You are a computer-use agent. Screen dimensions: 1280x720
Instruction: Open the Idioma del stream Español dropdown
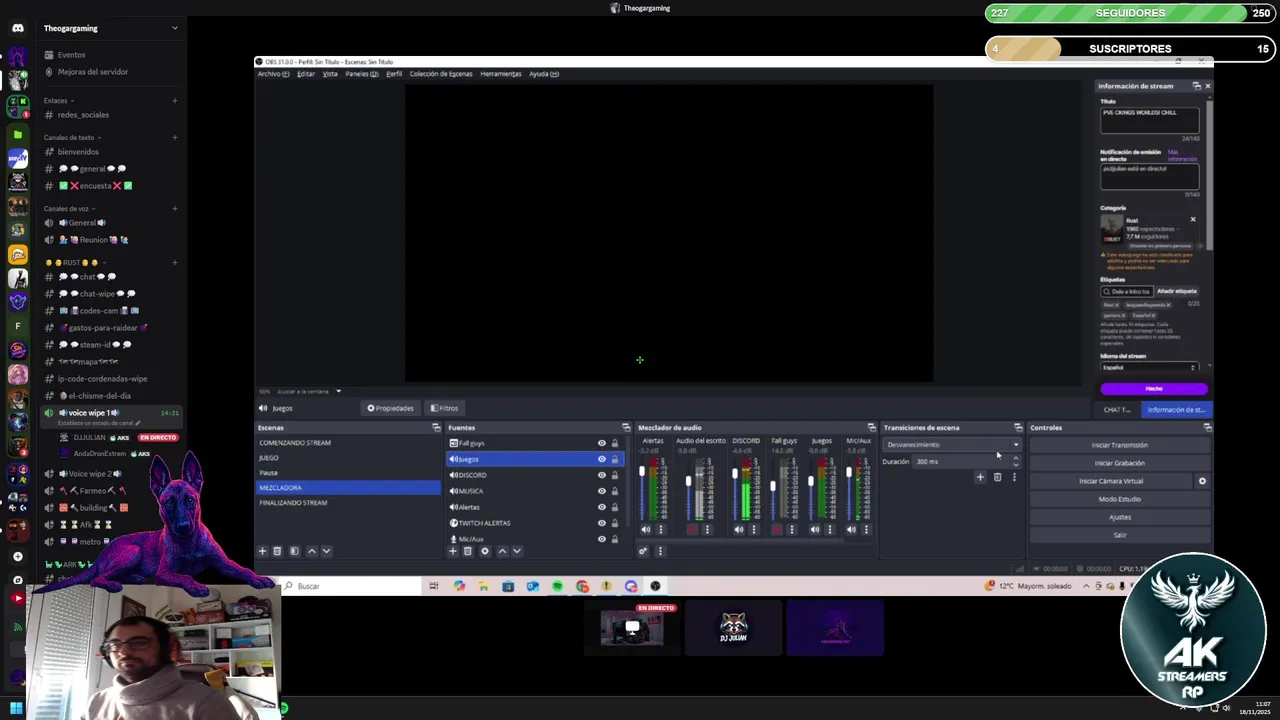1149,367
